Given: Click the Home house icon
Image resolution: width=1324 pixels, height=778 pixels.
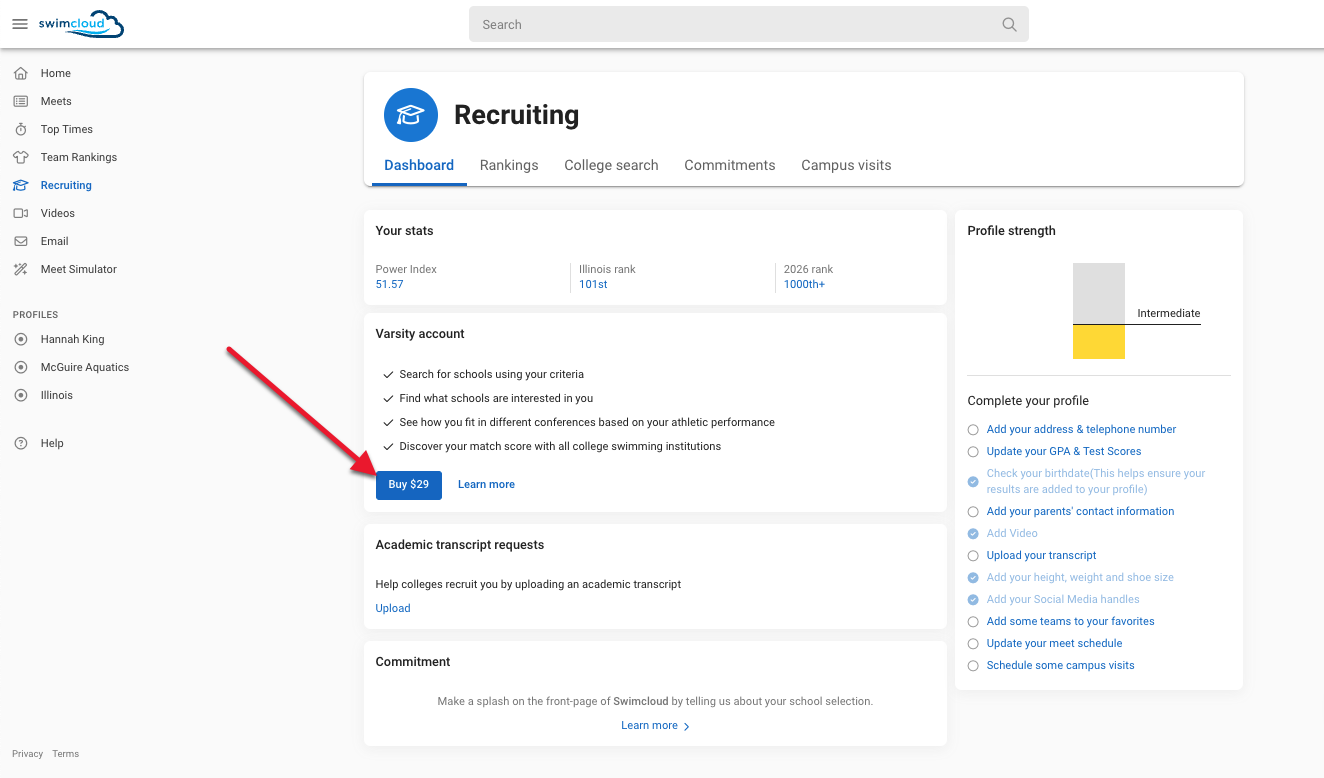Looking at the screenshot, I should pos(21,73).
